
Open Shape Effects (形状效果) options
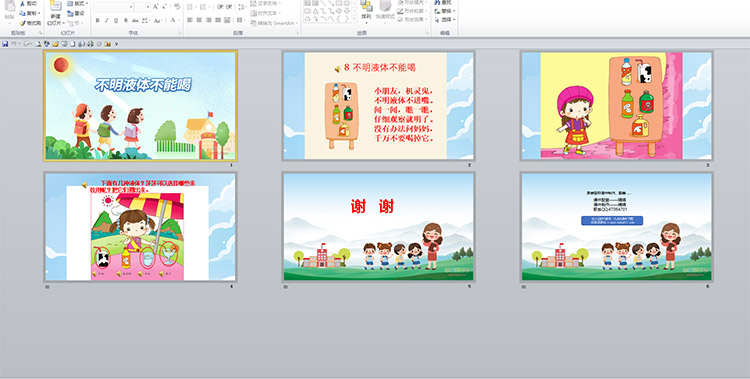(412, 19)
